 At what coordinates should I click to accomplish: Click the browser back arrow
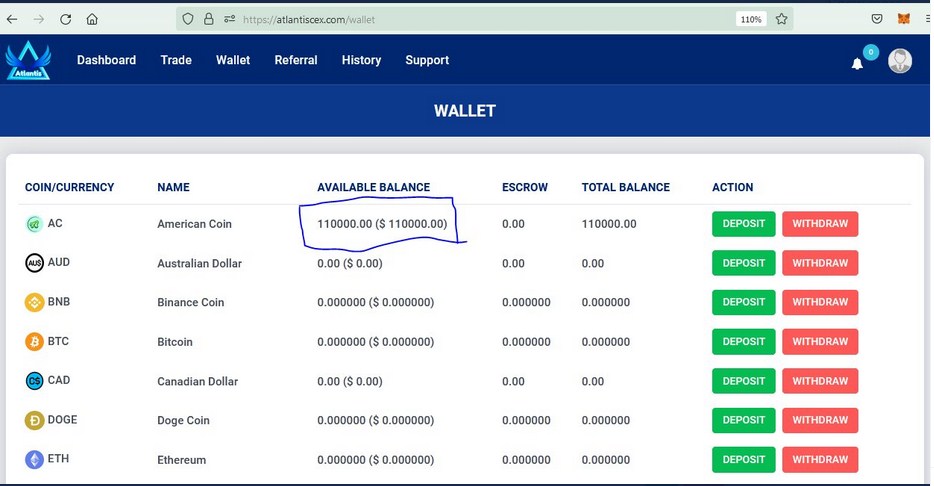(x=12, y=19)
